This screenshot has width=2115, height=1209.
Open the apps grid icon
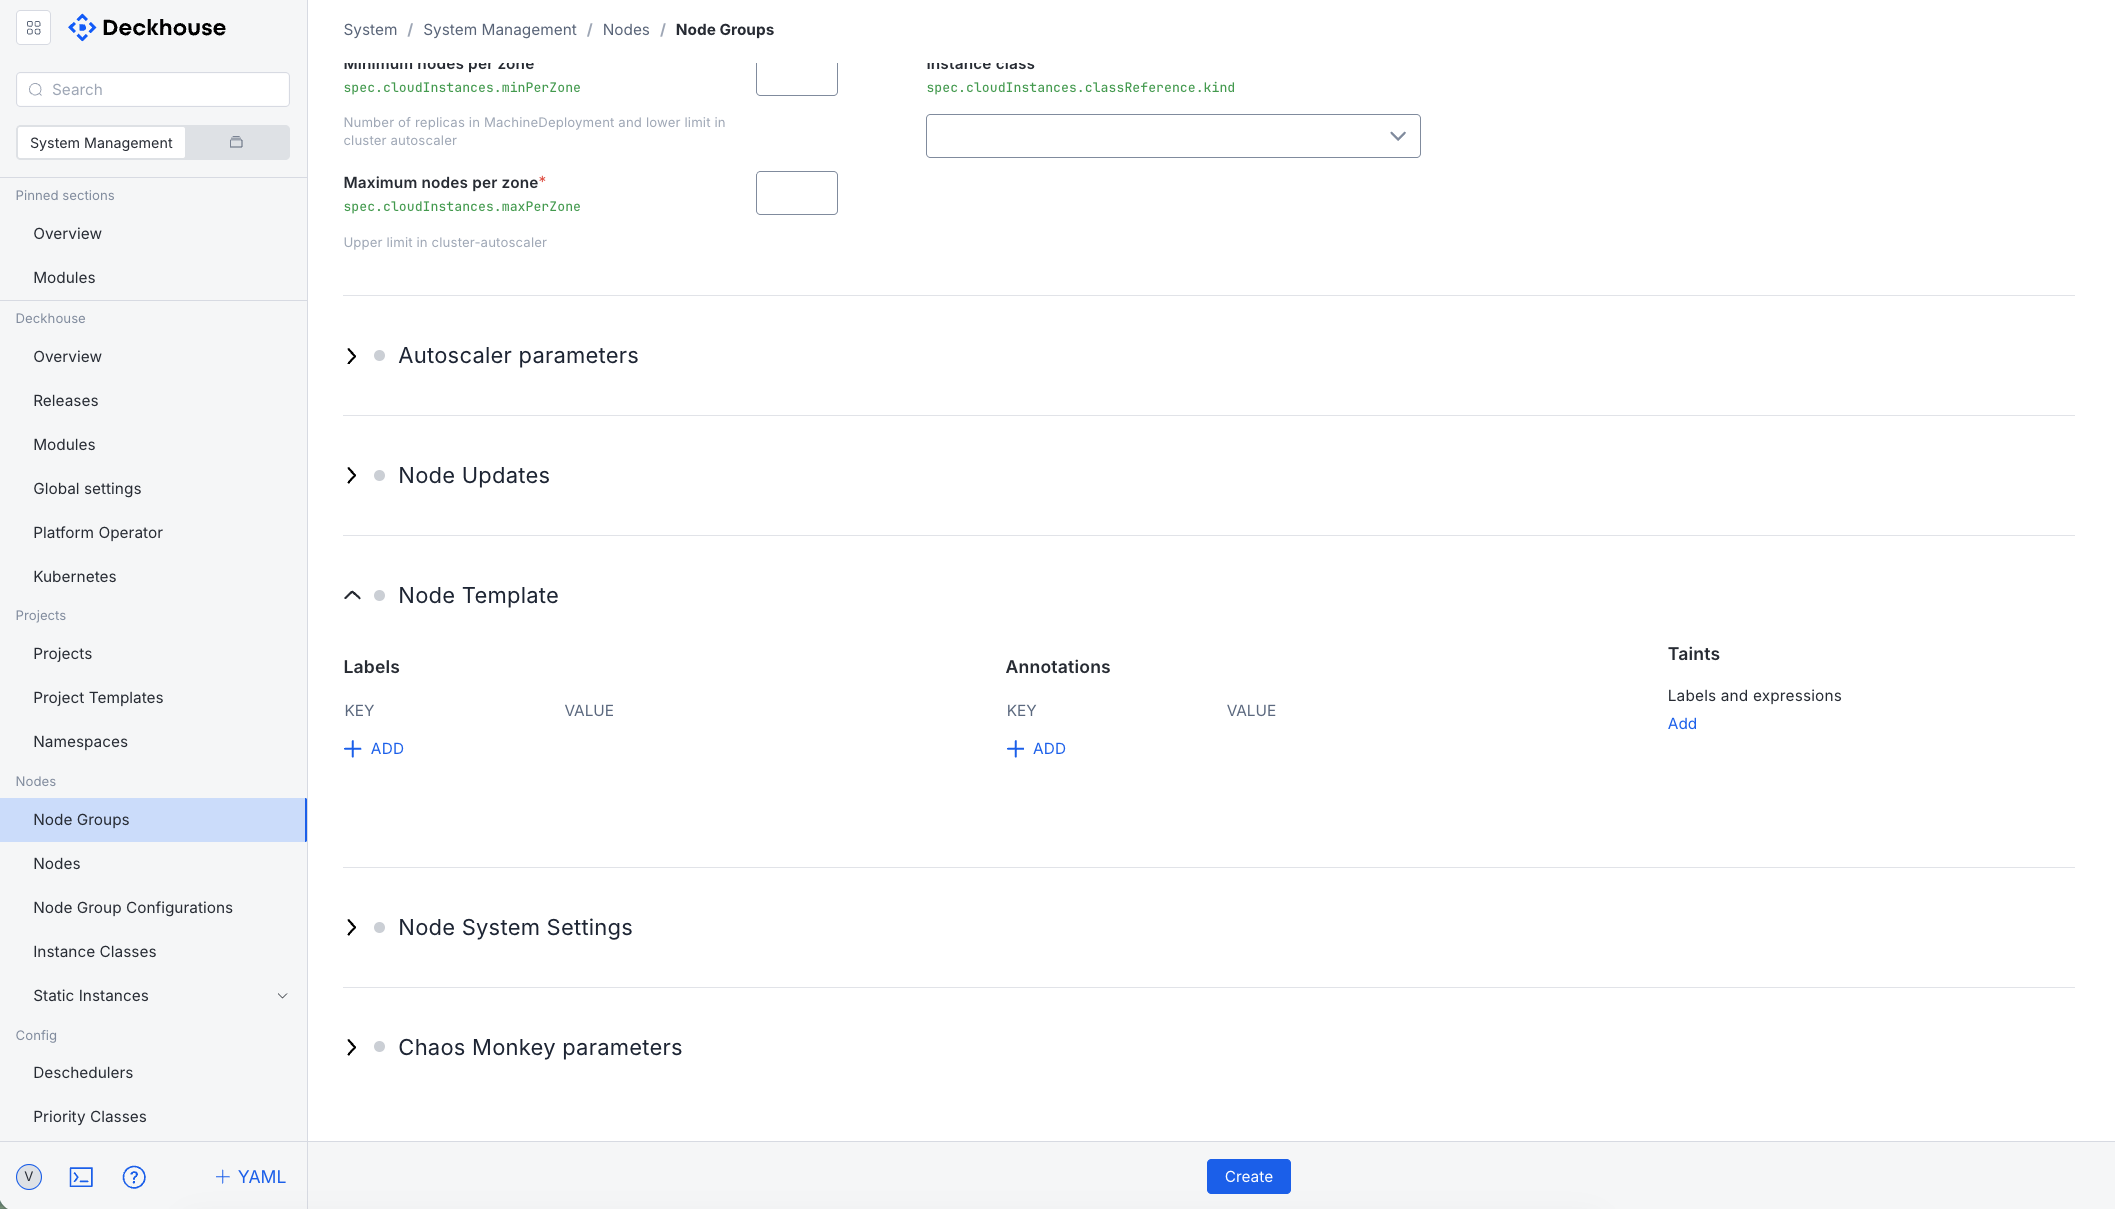[x=34, y=28]
